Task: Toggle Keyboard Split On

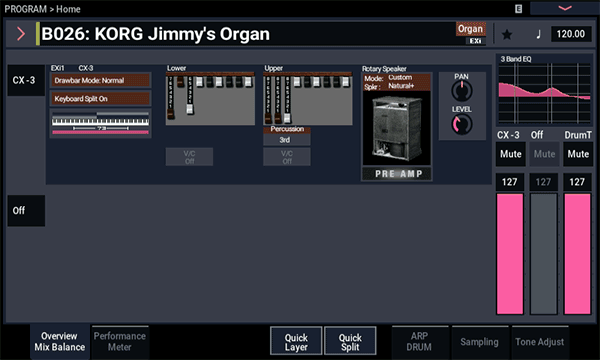Action: (x=101, y=99)
